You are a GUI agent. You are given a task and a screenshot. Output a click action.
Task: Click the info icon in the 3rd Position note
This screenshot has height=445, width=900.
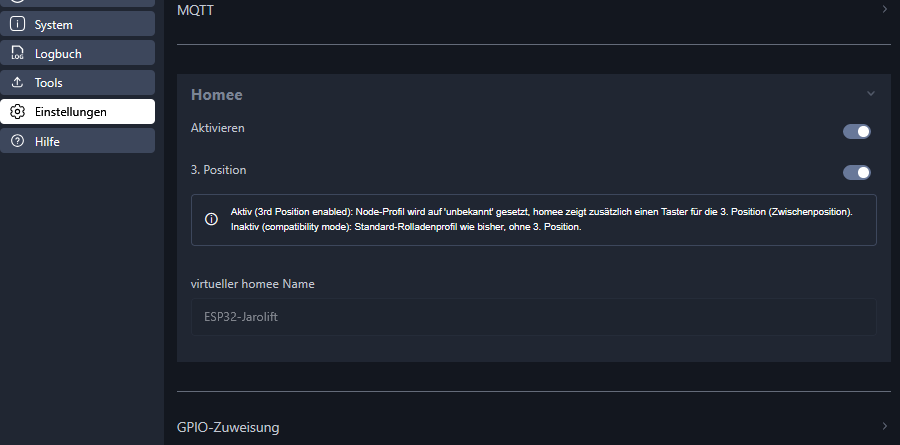211,219
